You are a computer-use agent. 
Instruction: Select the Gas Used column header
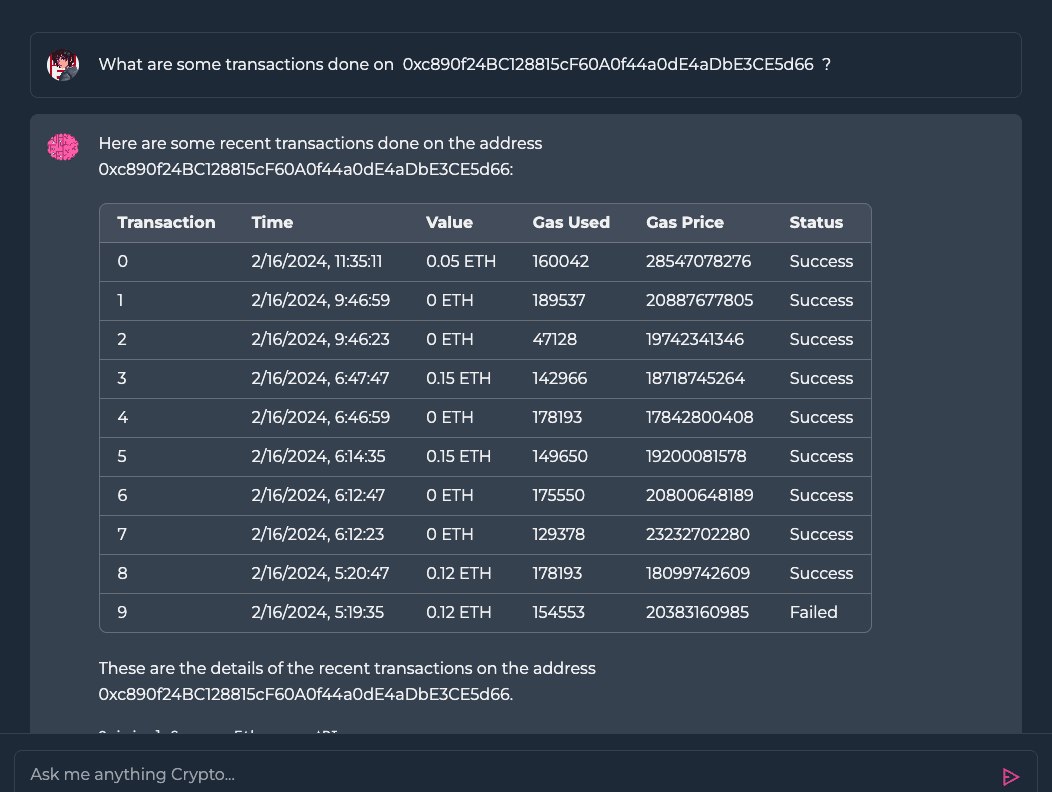click(x=571, y=222)
